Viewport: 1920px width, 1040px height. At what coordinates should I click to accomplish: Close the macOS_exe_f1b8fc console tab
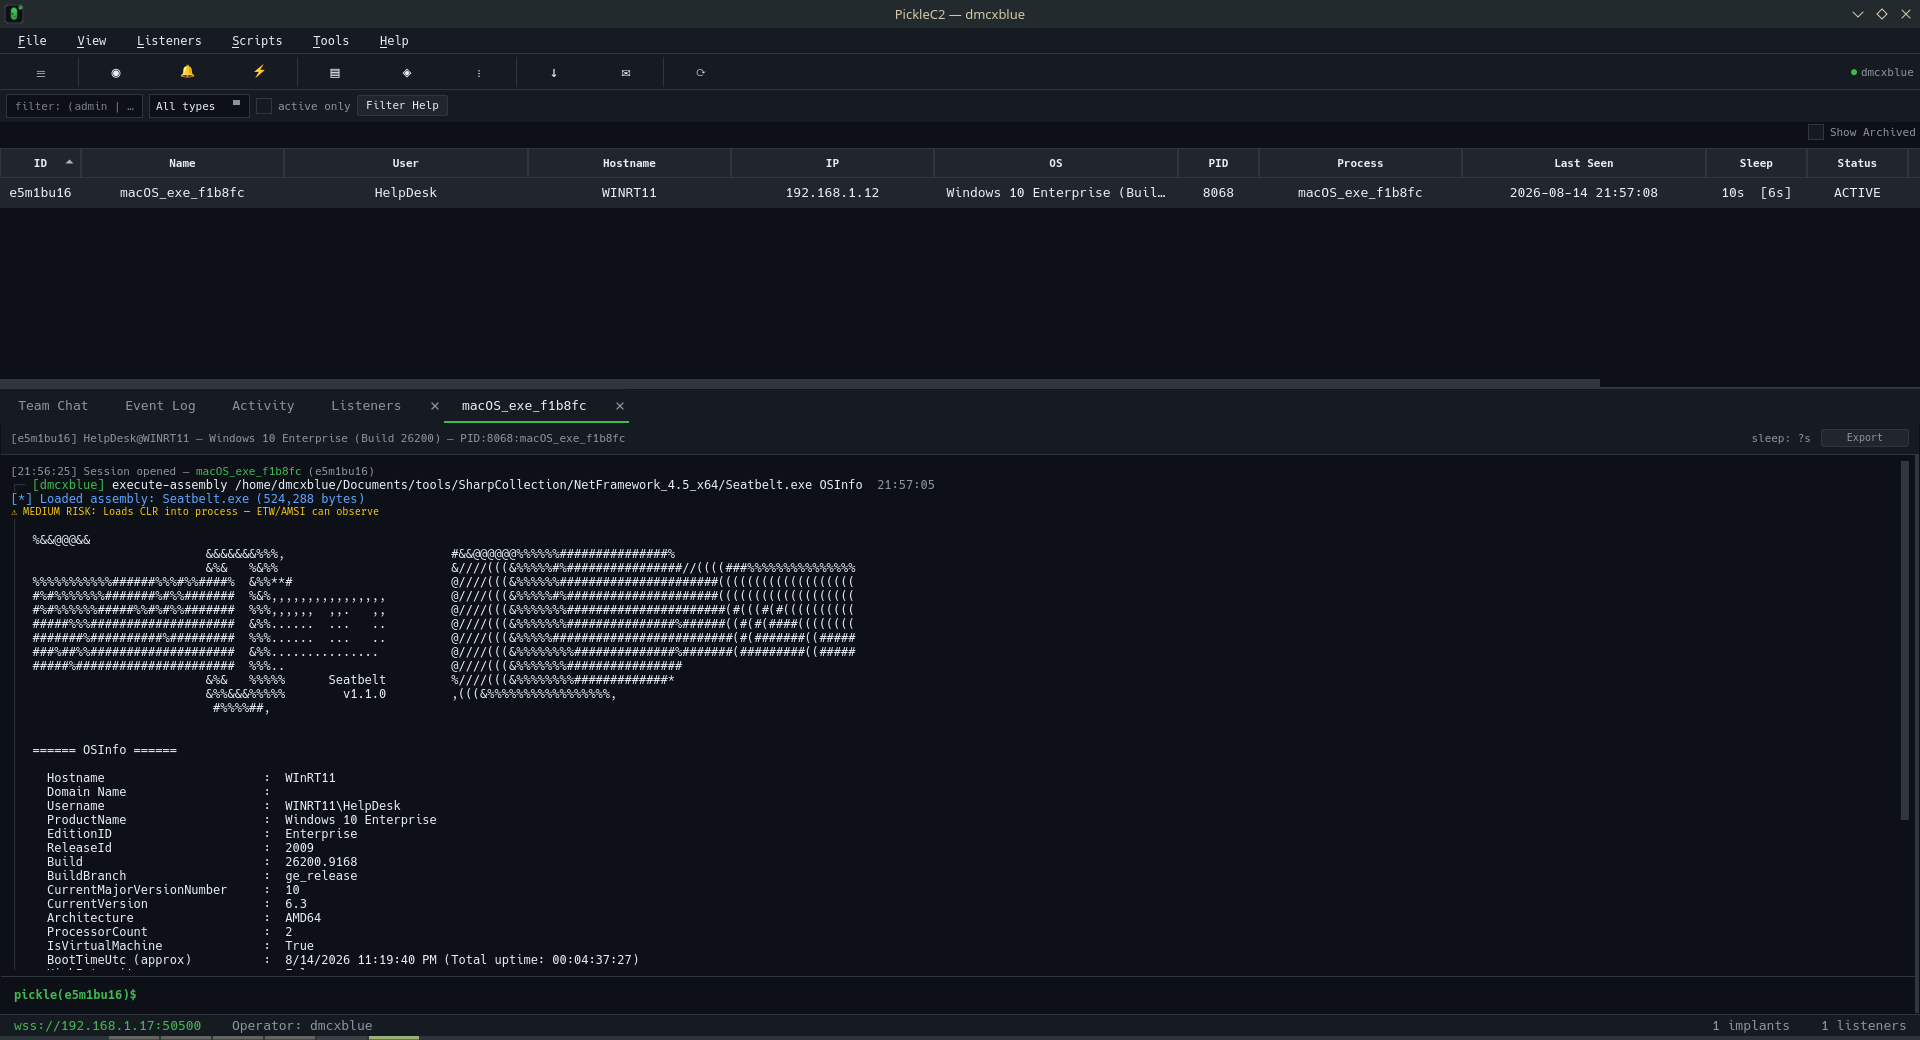point(620,406)
